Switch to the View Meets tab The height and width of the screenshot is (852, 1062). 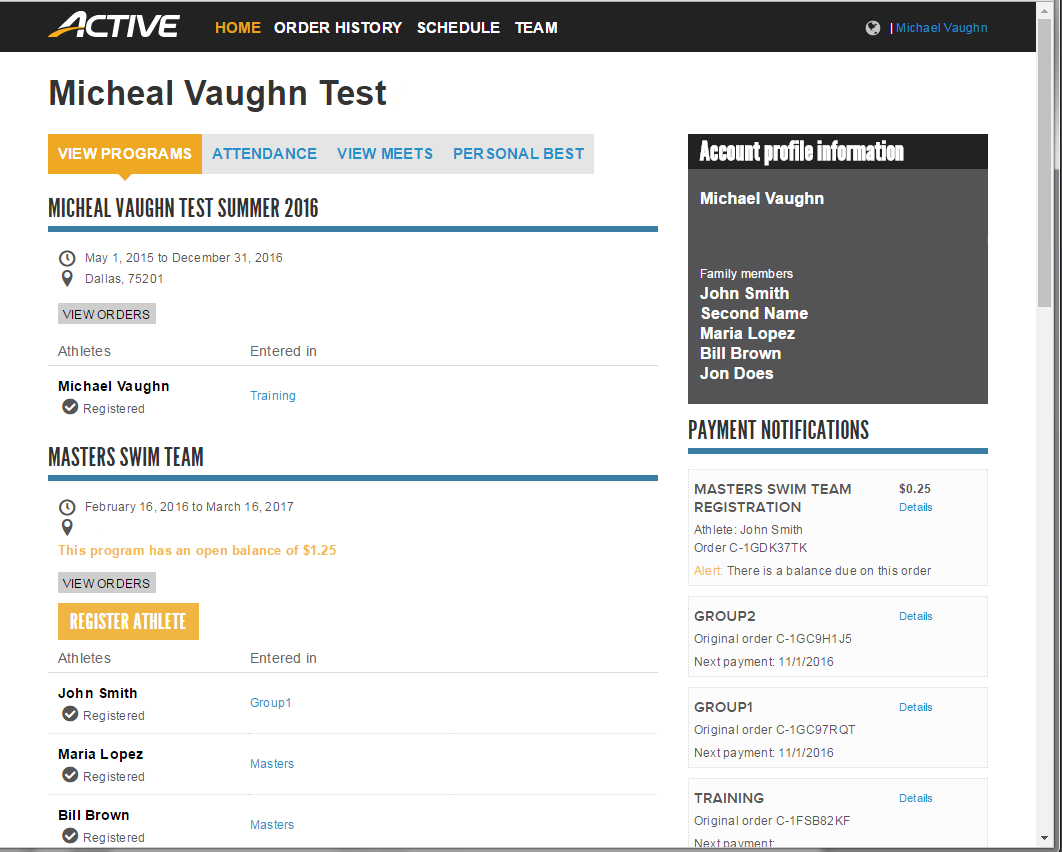tap(385, 154)
